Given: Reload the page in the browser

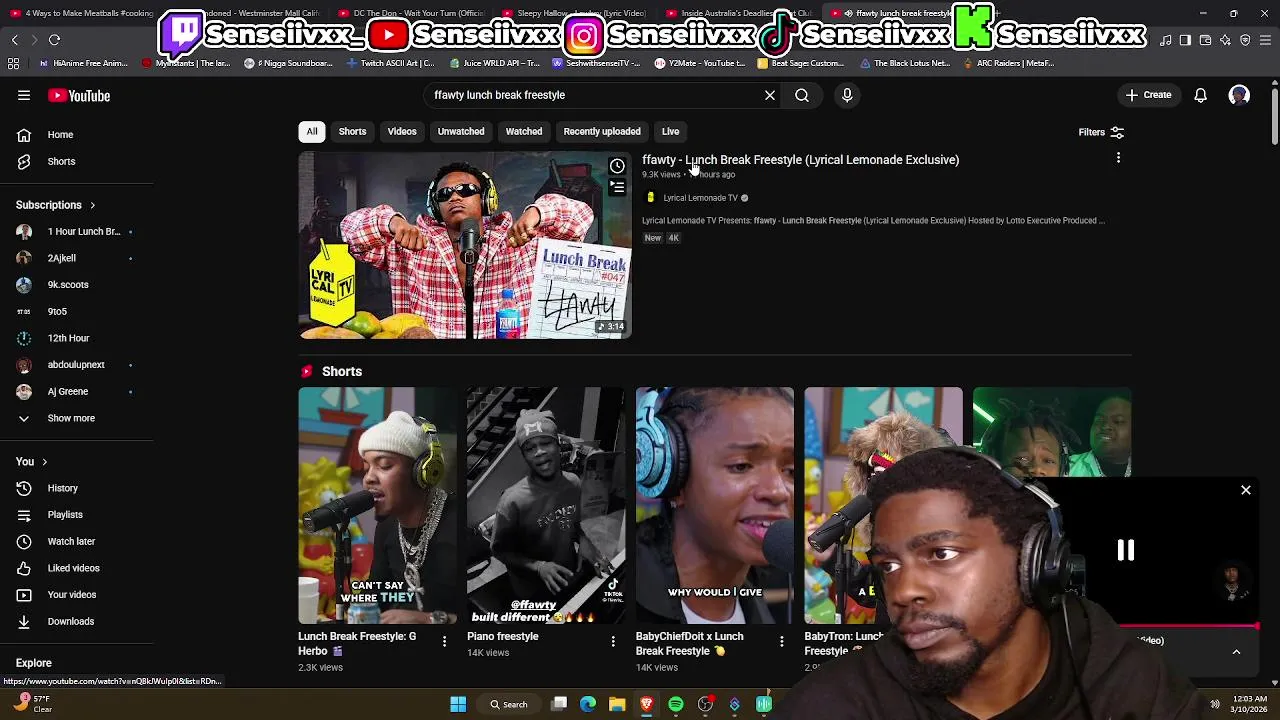Looking at the screenshot, I should click(x=54, y=40).
